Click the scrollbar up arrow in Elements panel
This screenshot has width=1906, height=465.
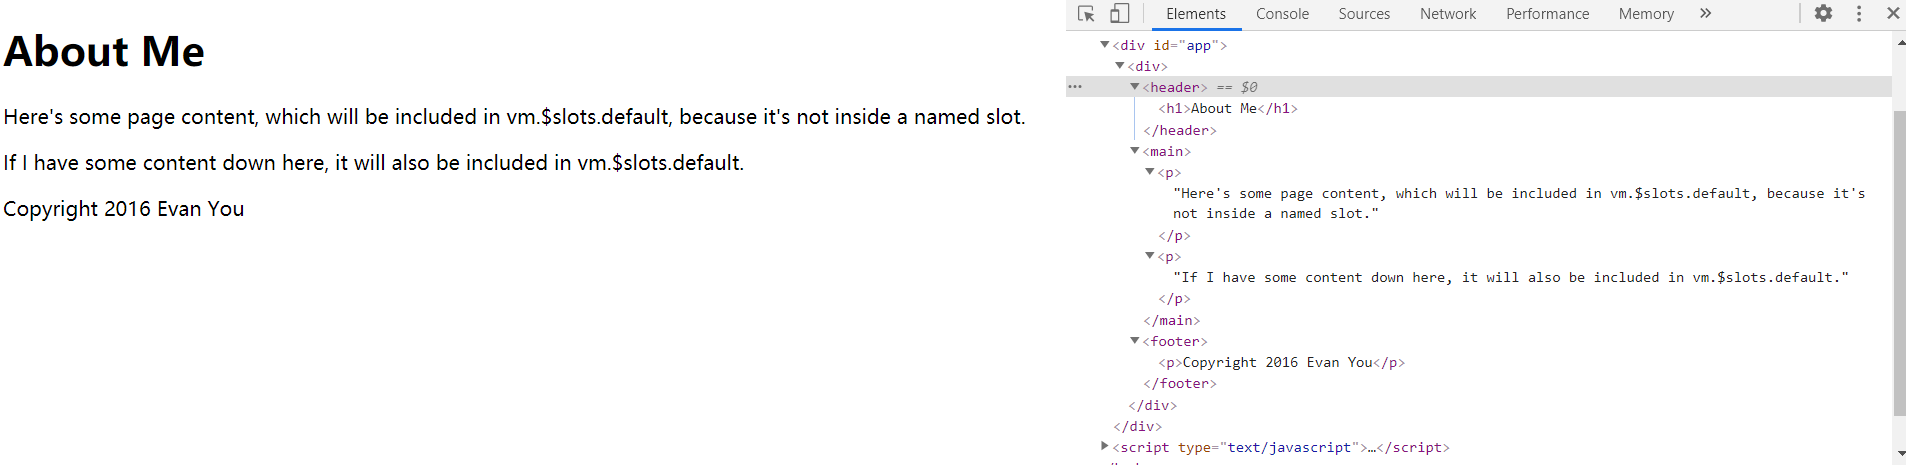click(1899, 42)
